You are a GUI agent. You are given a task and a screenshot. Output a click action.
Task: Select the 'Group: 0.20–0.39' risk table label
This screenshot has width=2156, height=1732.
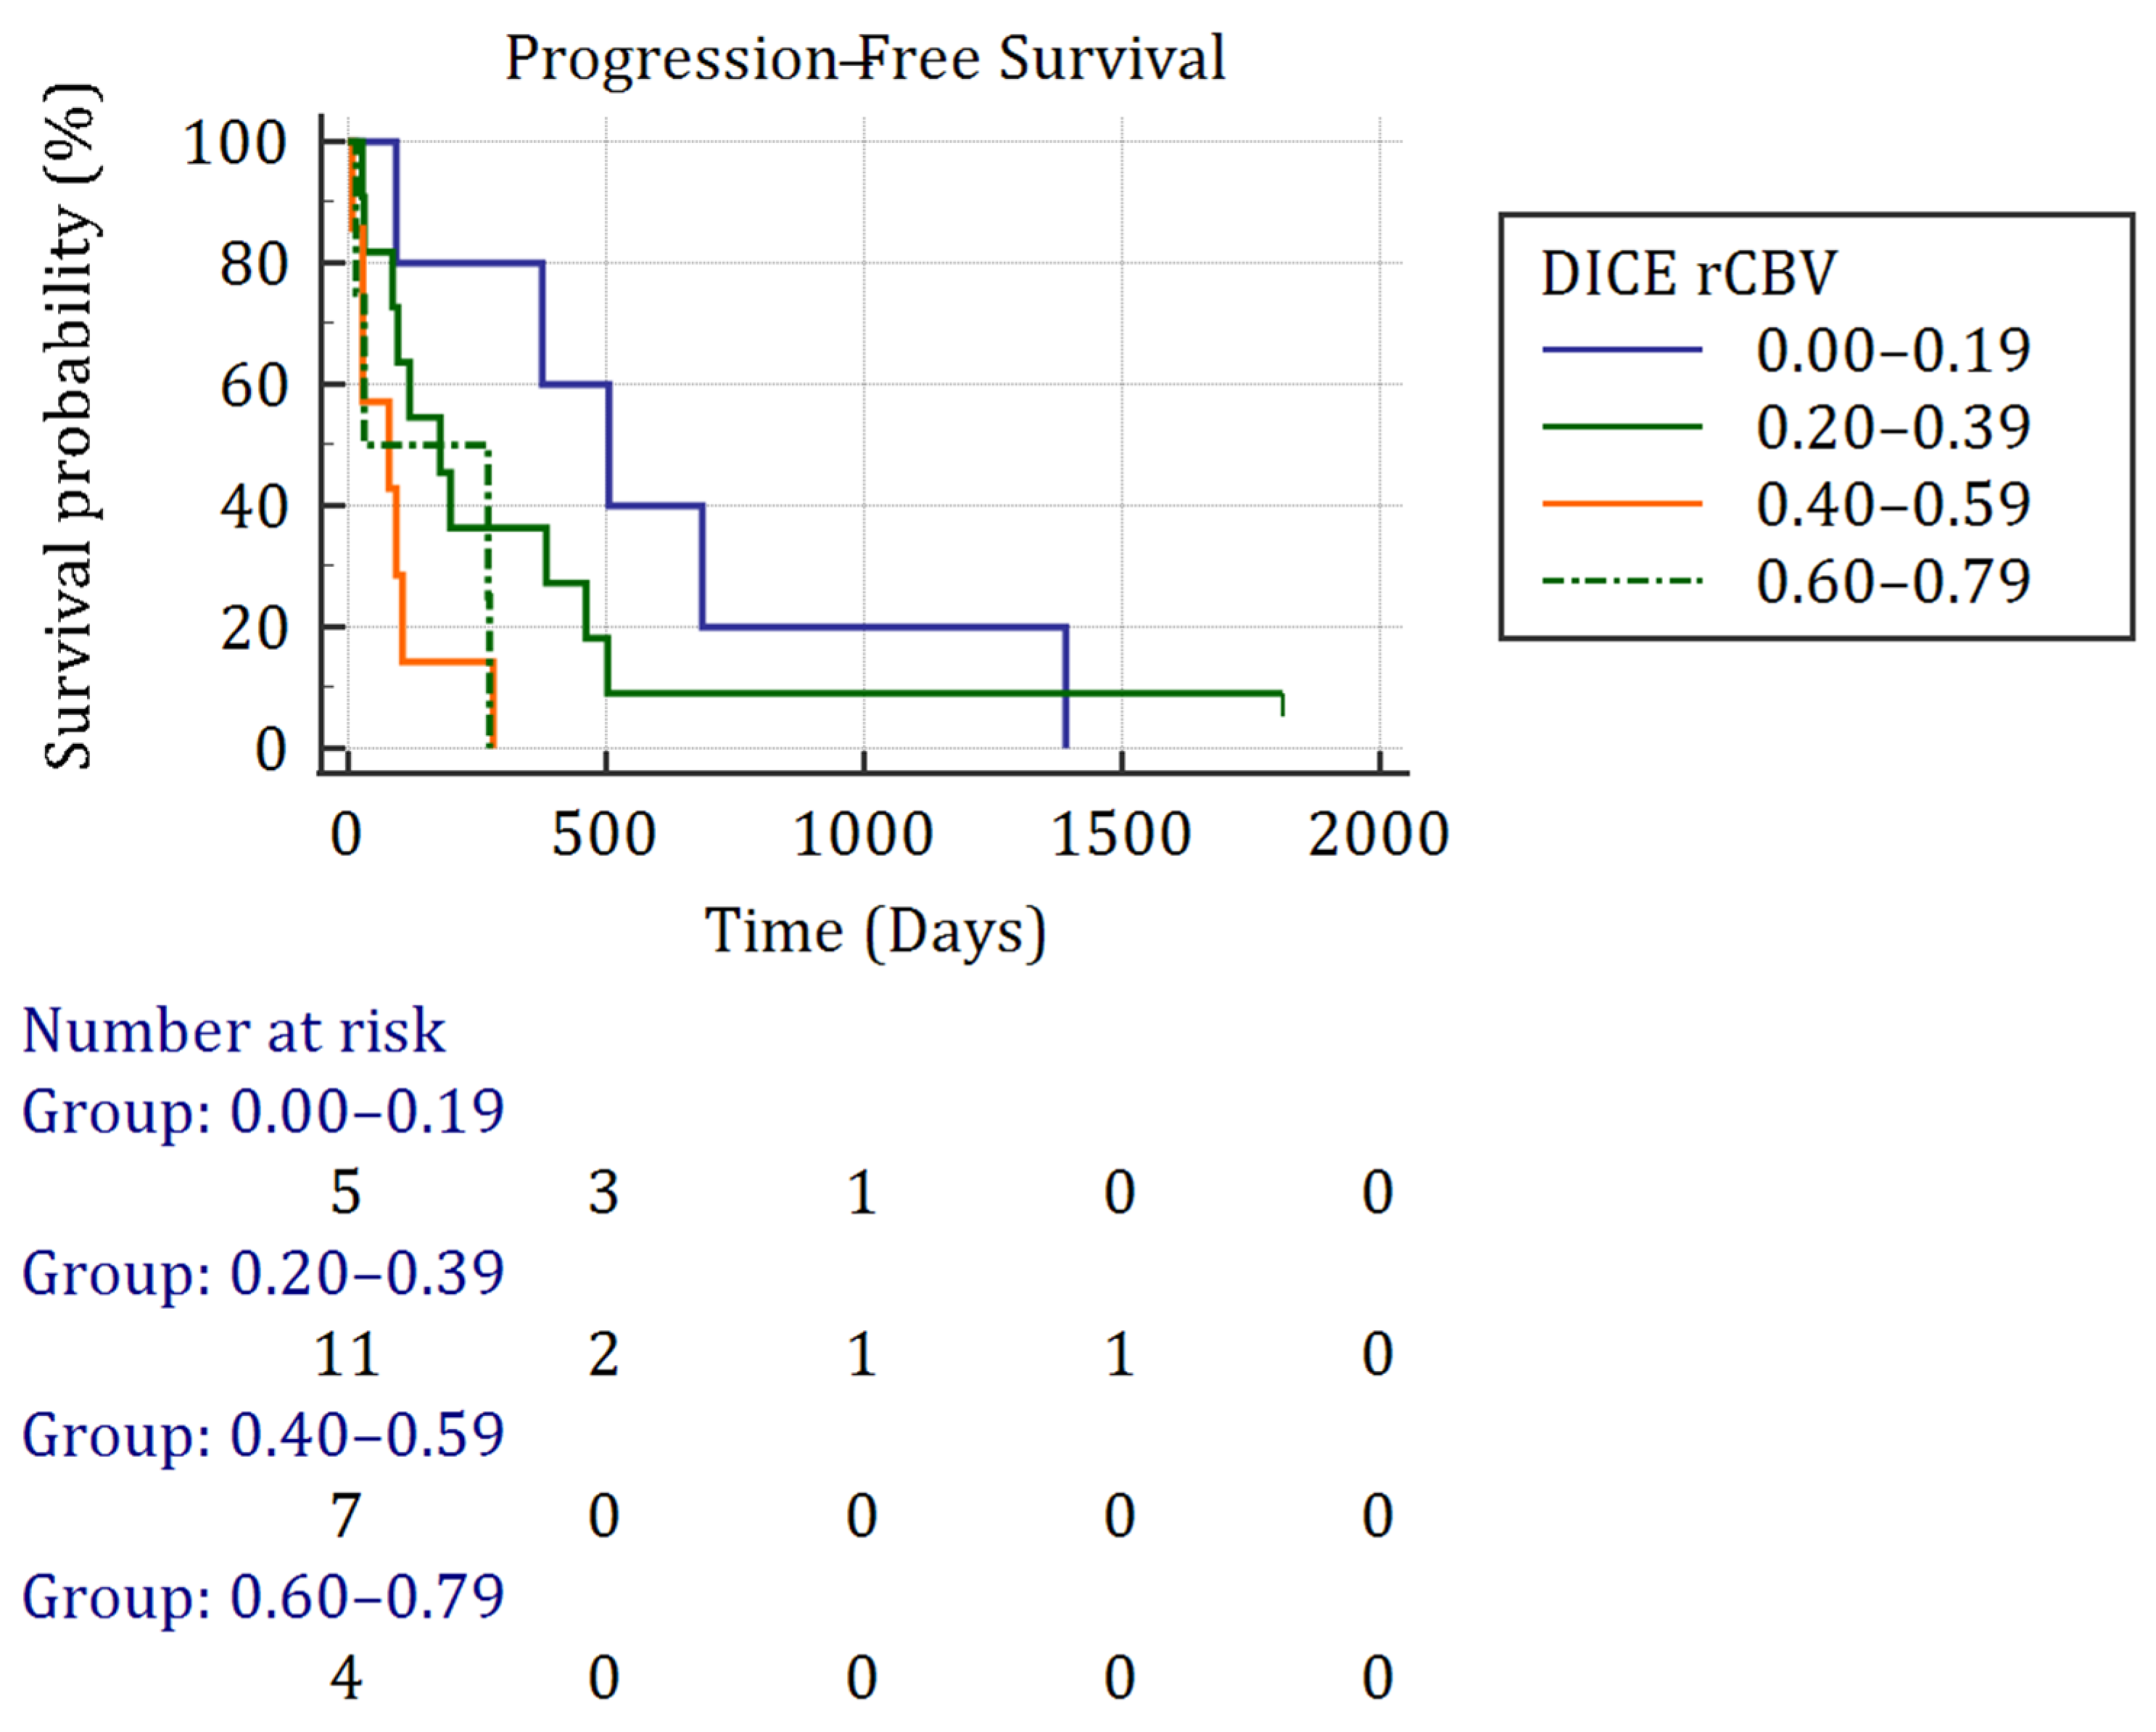(263, 1274)
